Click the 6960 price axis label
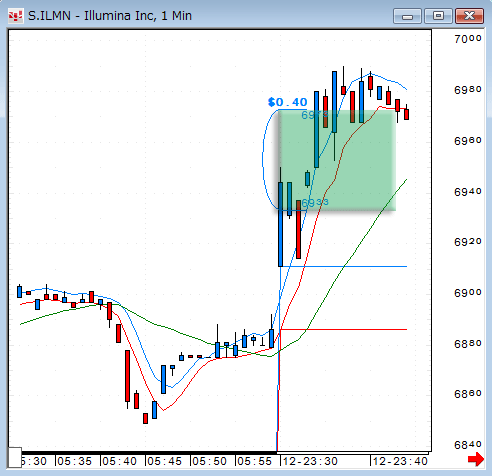Image resolution: width=492 pixels, height=476 pixels. [x=468, y=141]
